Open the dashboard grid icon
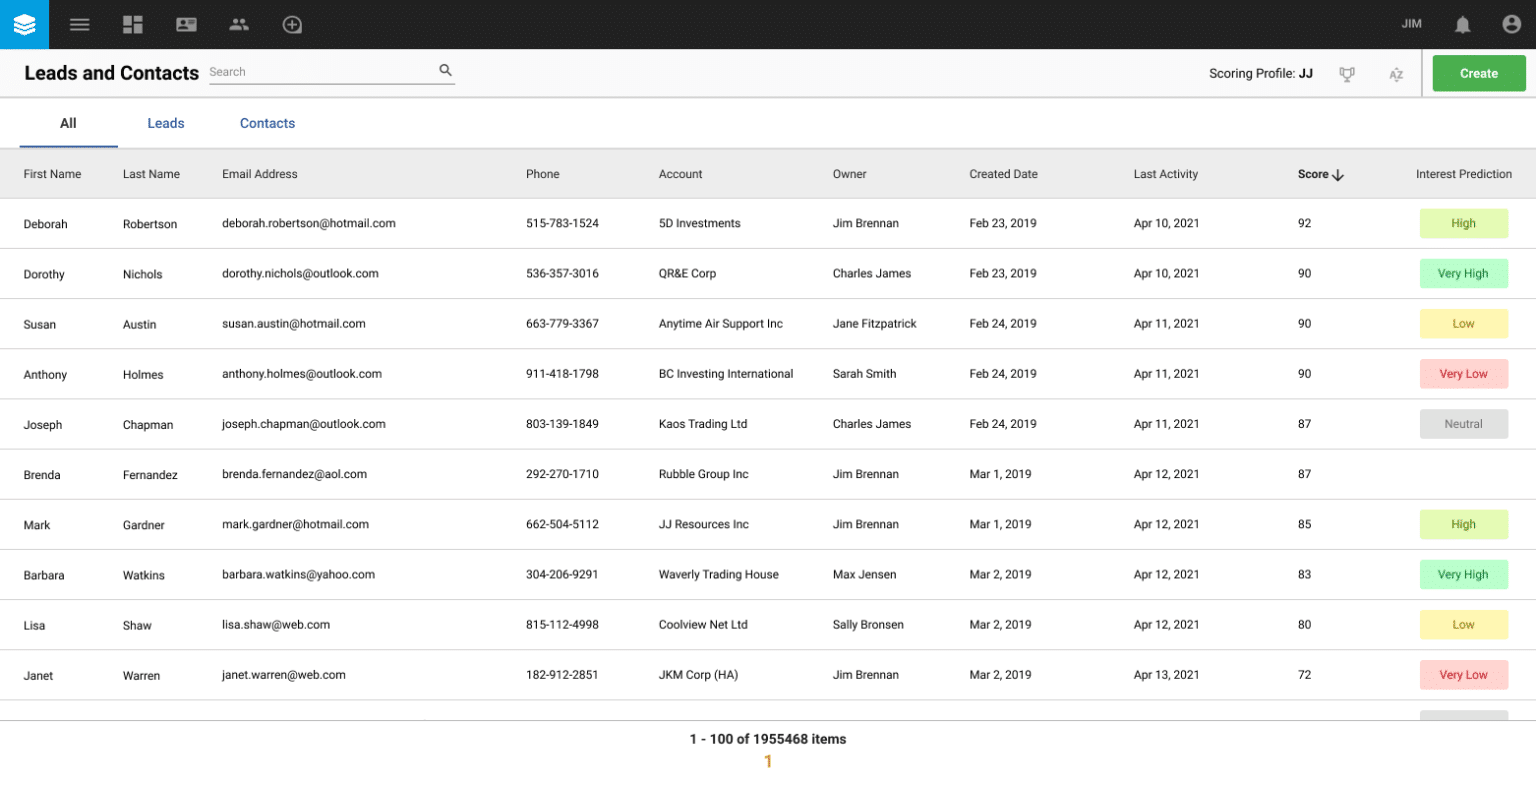Viewport: 1536px width, 786px height. point(132,24)
